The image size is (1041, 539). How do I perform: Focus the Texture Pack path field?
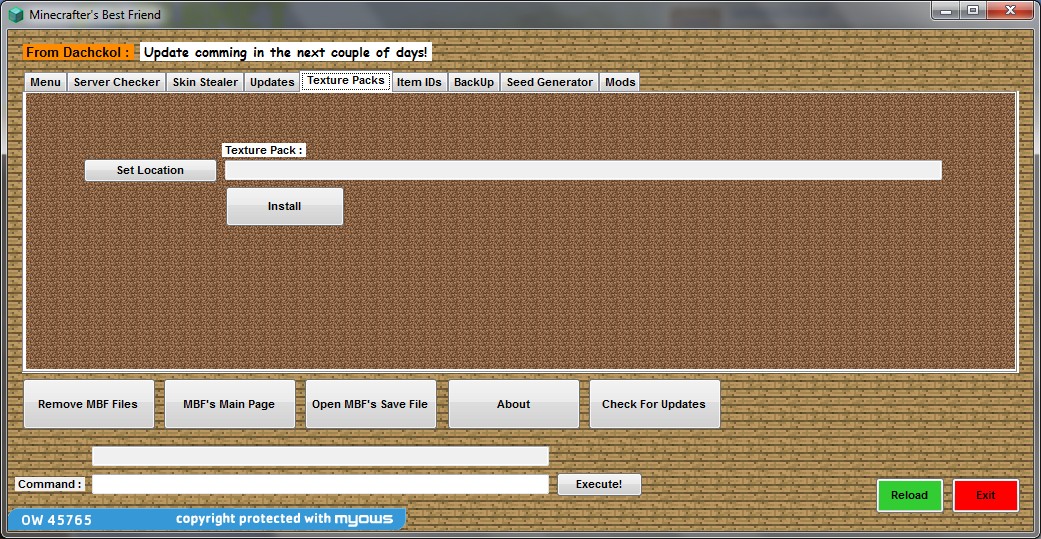pyautogui.click(x=583, y=171)
